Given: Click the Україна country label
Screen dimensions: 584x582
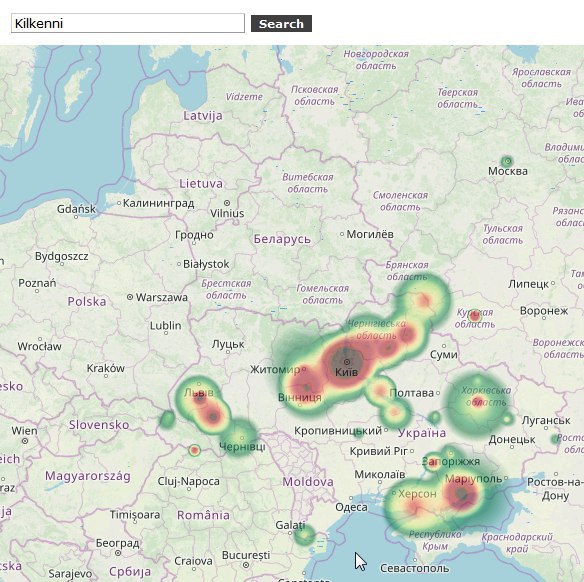Looking at the screenshot, I should tap(422, 433).
